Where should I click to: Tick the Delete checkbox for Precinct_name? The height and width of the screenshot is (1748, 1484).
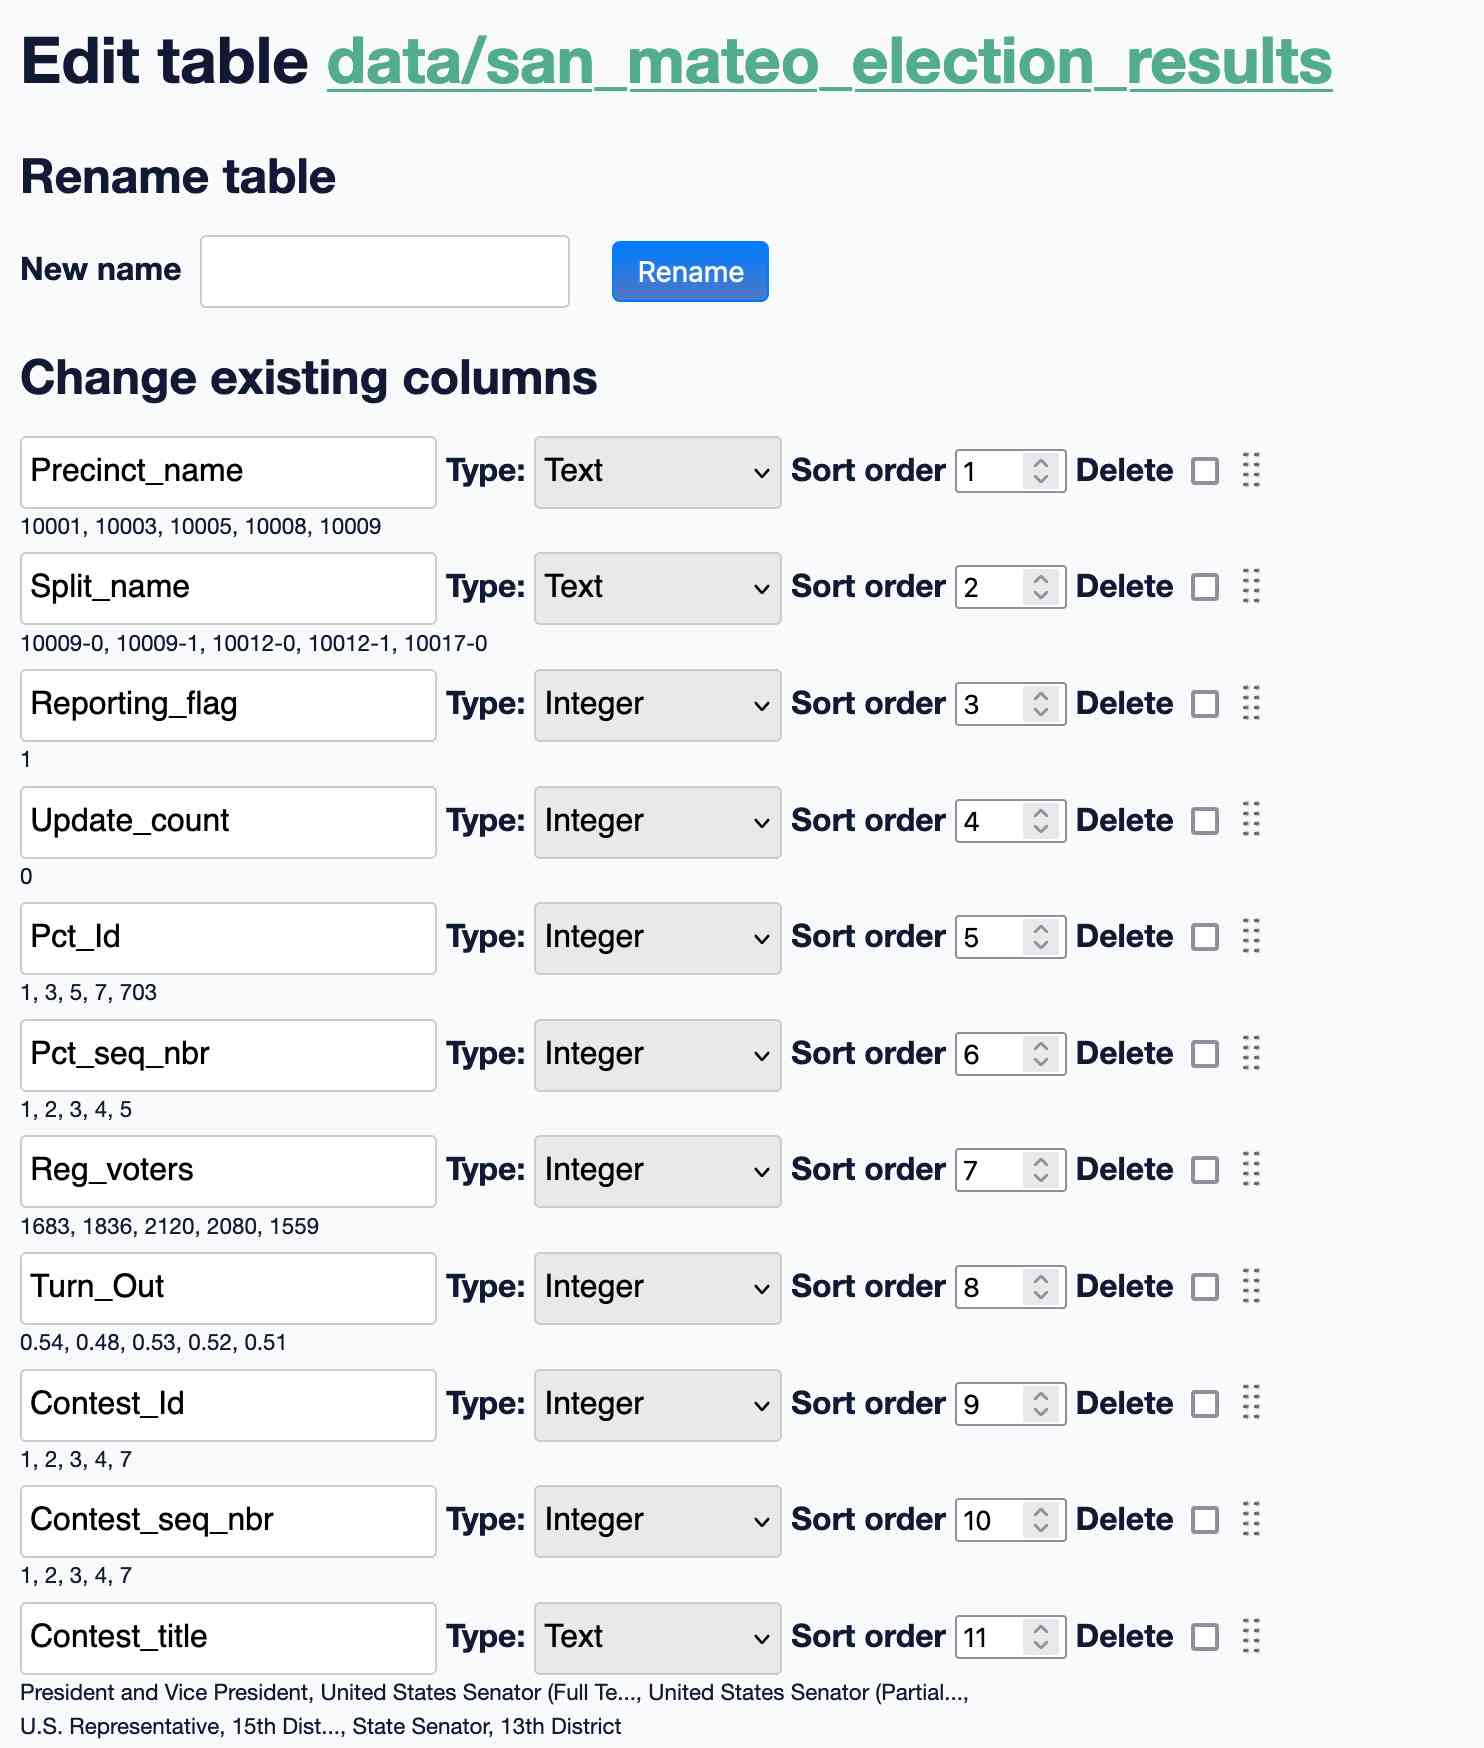click(1205, 471)
